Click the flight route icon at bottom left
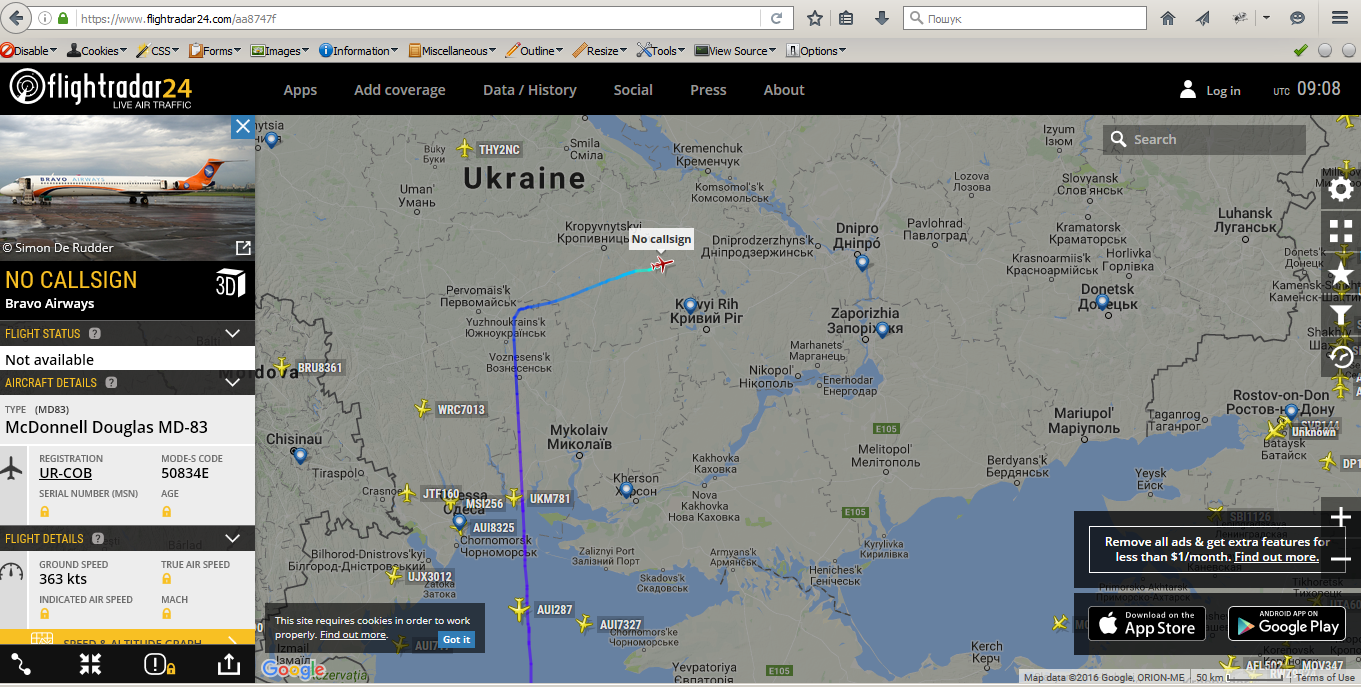The width and height of the screenshot is (1361, 687). [21, 664]
